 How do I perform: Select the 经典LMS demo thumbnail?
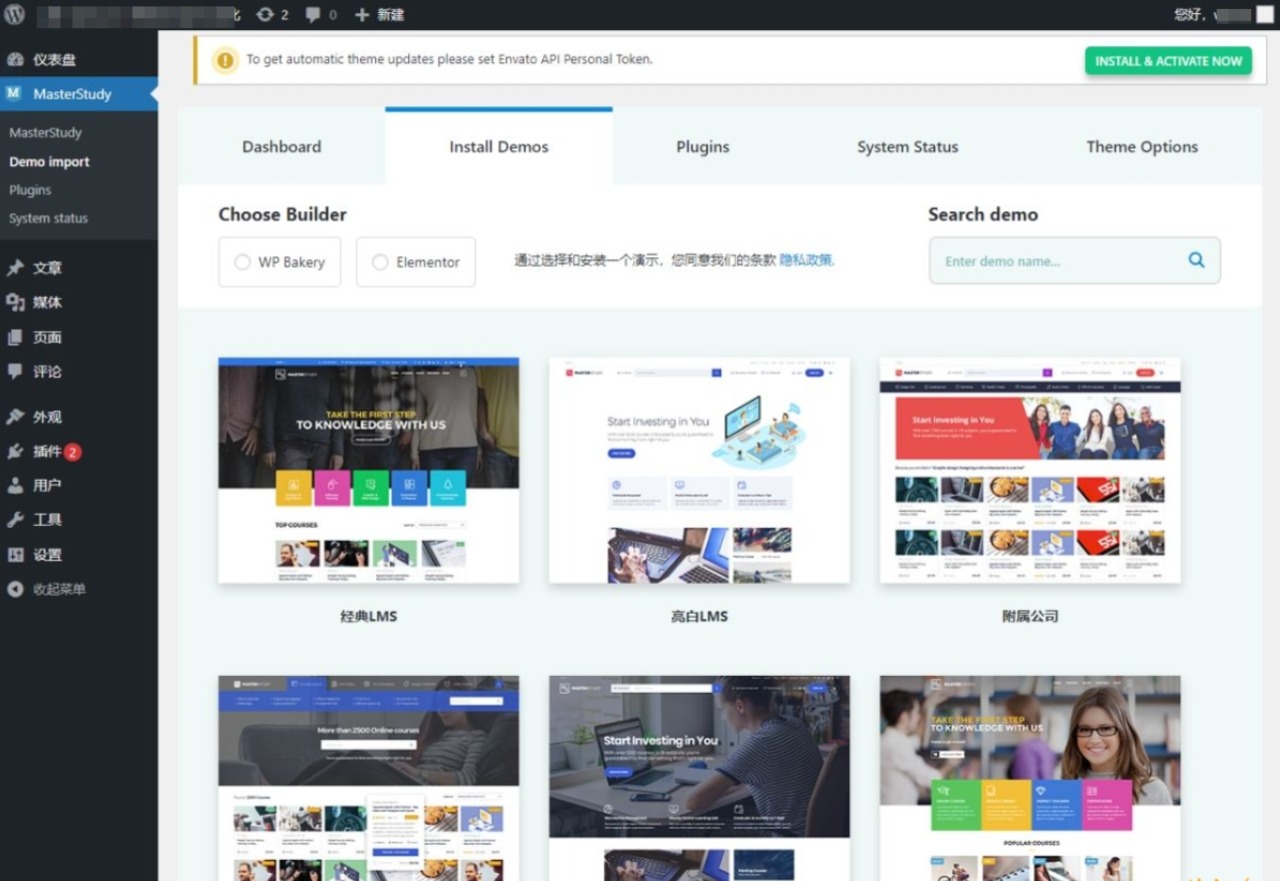click(368, 470)
